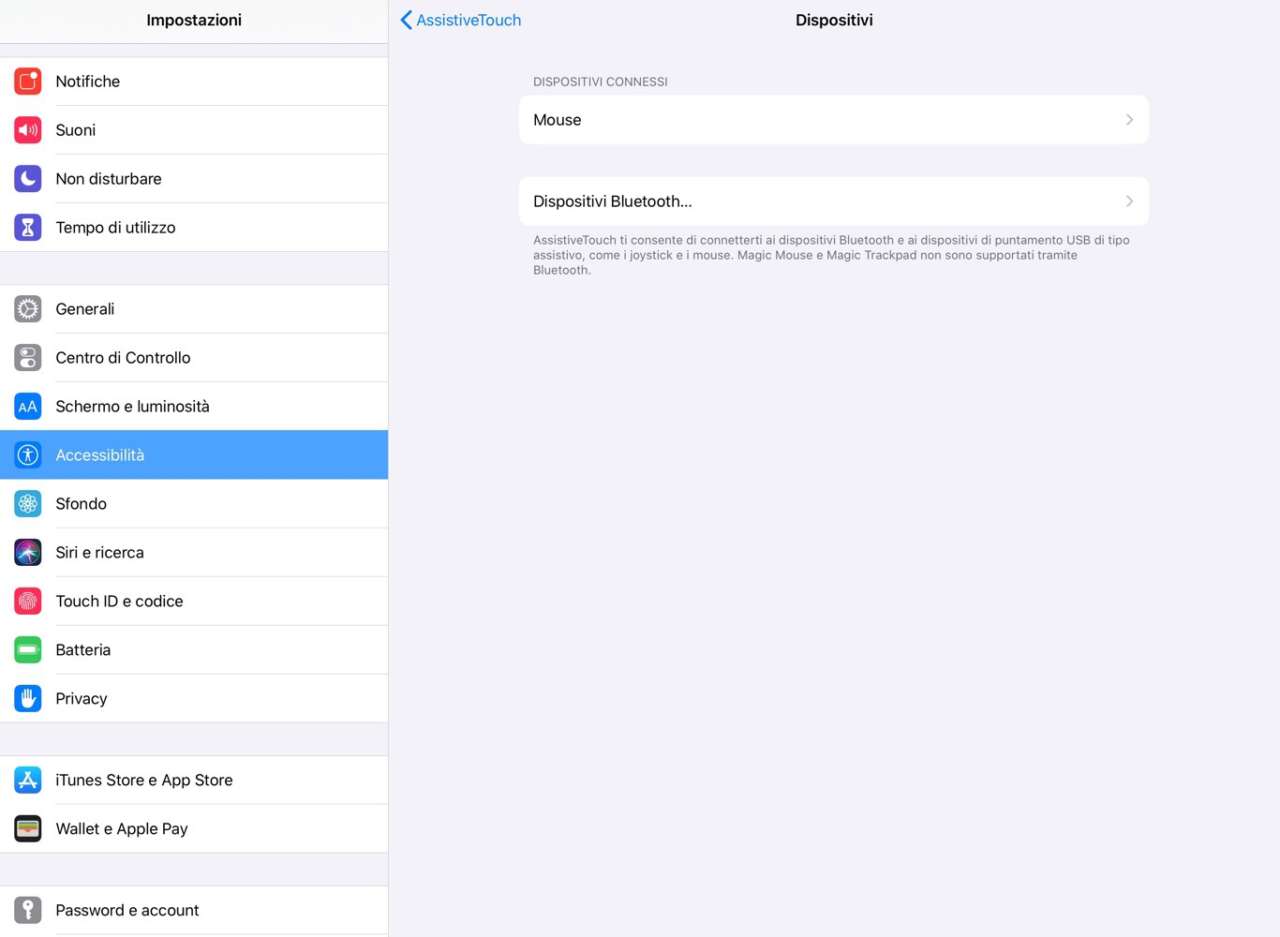Choose Schermo e luminosità
Screen dimensions: 1280x937
coord(194,407)
